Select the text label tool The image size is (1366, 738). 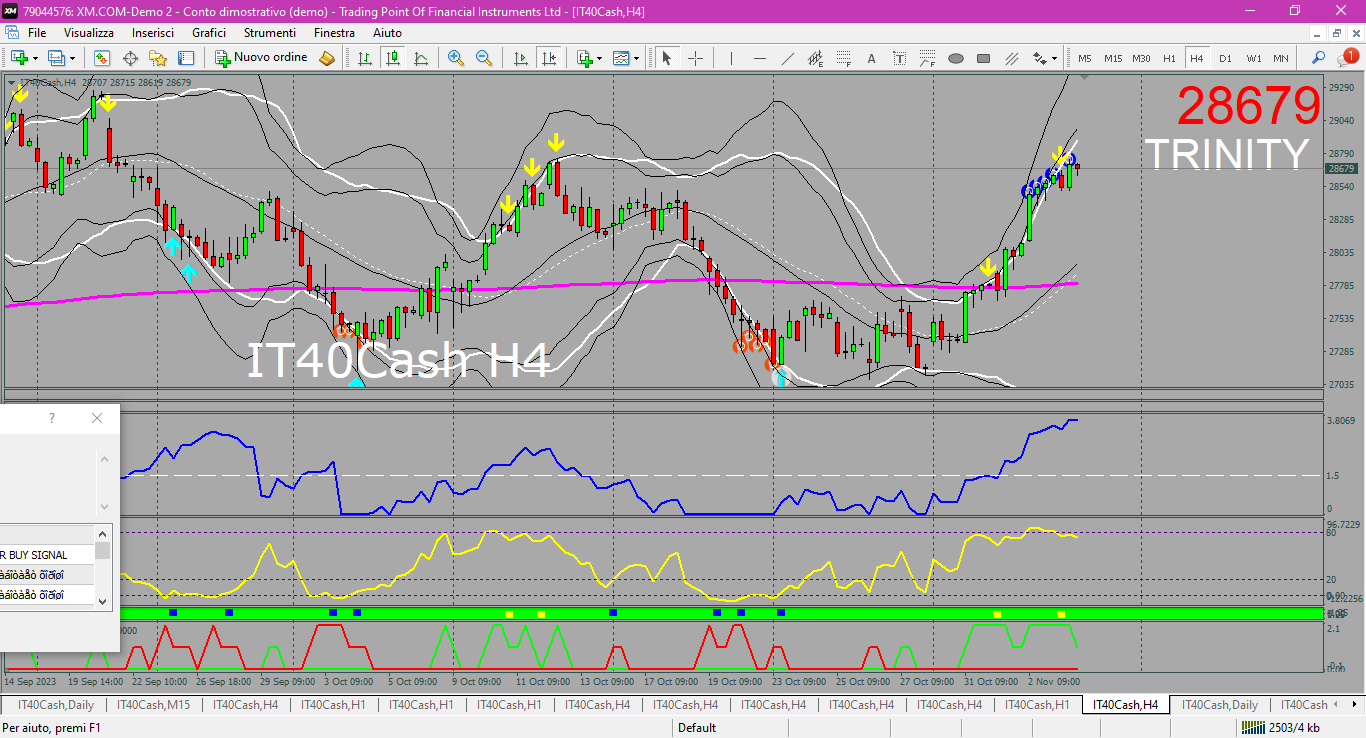tap(899, 58)
